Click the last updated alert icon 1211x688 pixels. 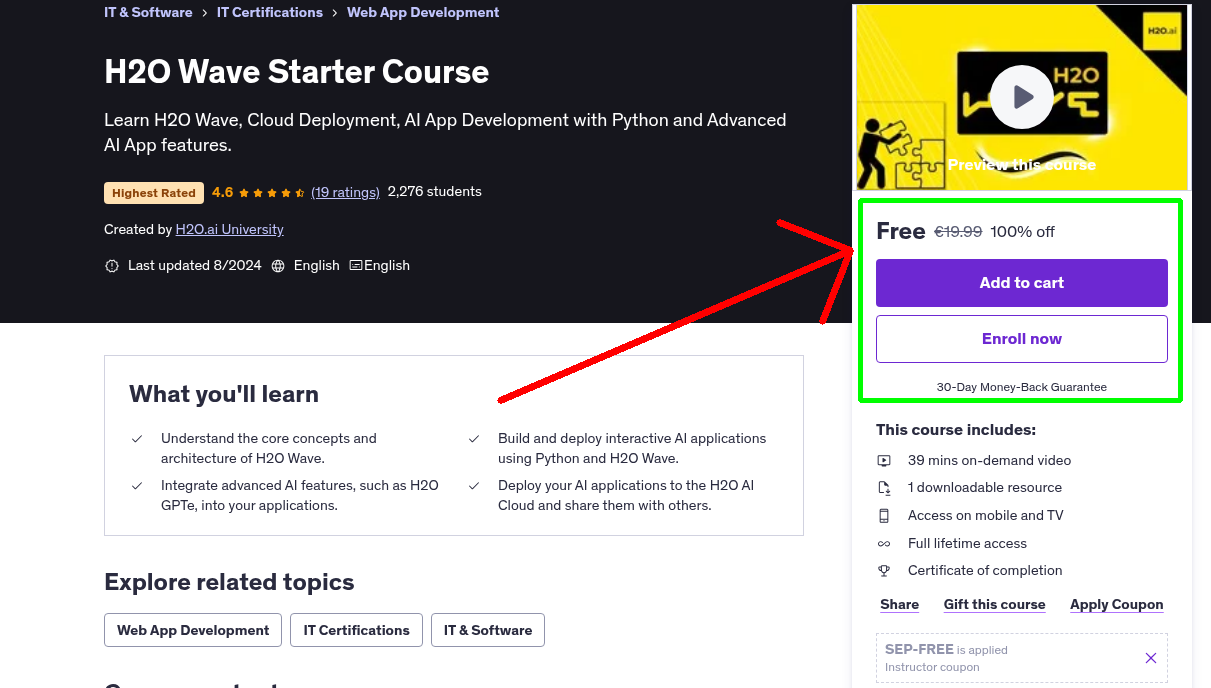pyautogui.click(x=112, y=266)
